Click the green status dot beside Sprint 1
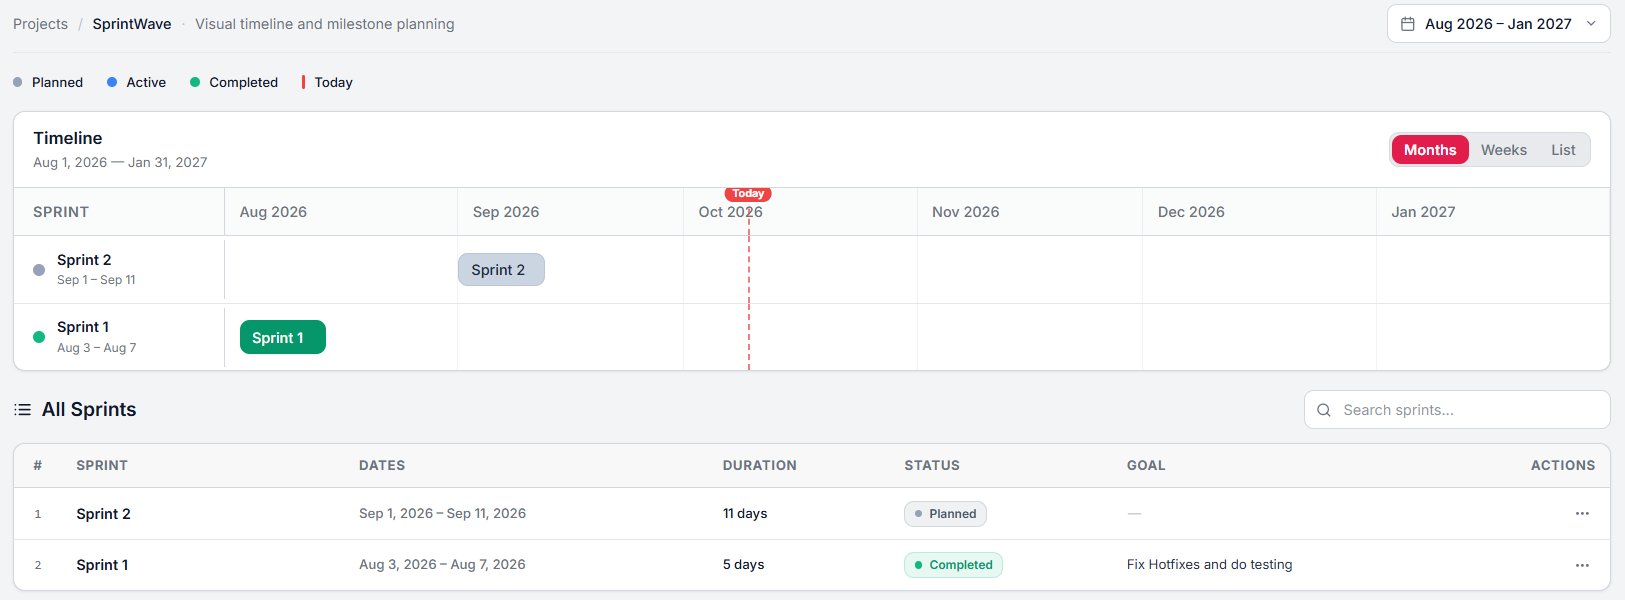The width and height of the screenshot is (1625, 600). pos(39,337)
